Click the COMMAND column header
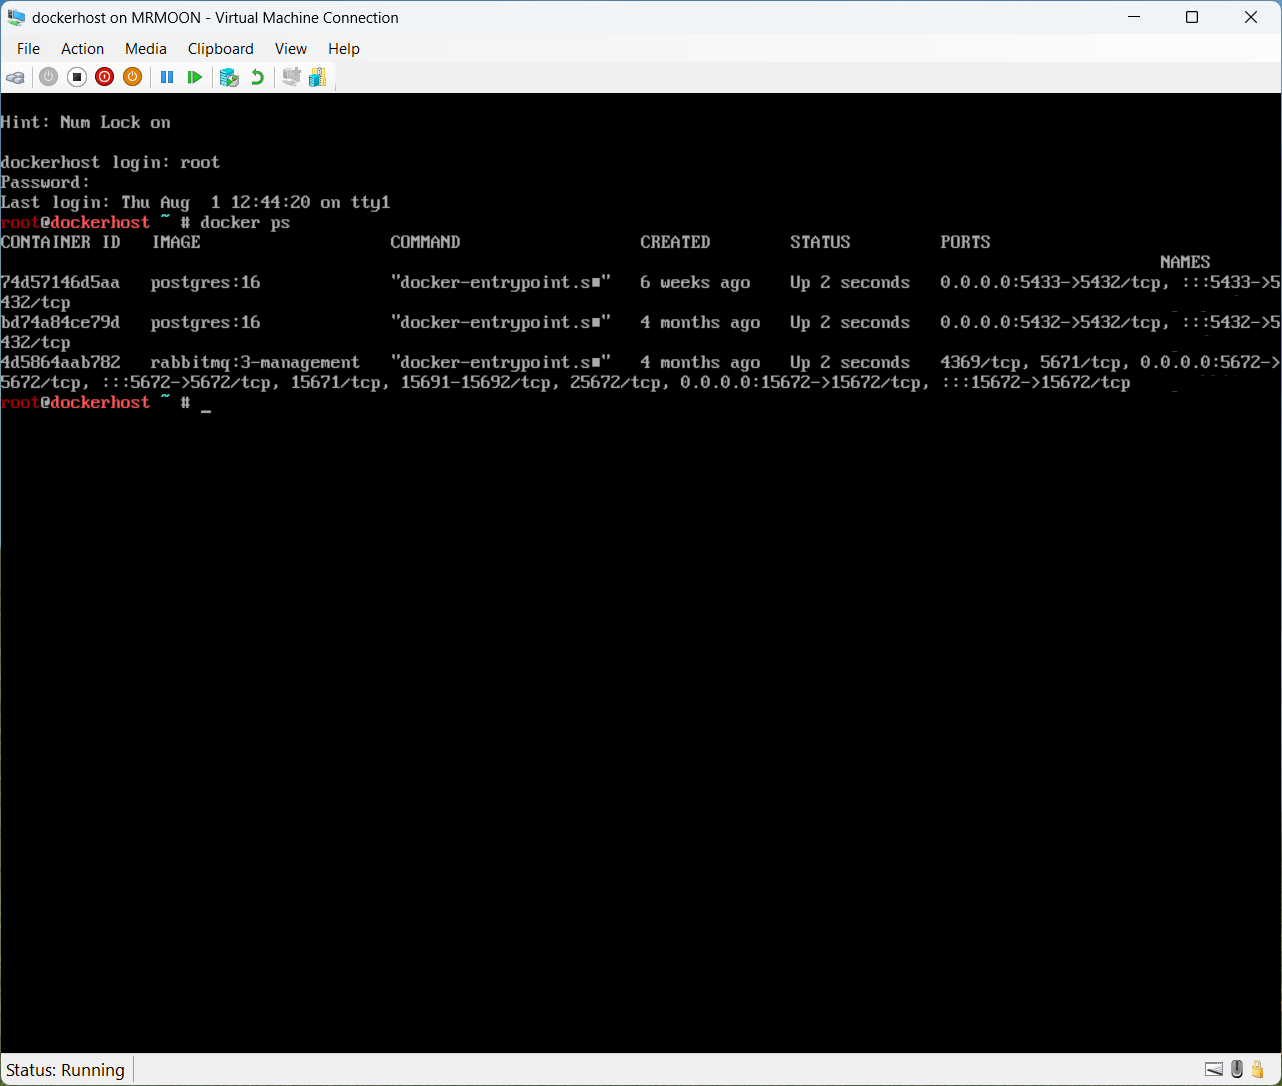 coord(425,242)
